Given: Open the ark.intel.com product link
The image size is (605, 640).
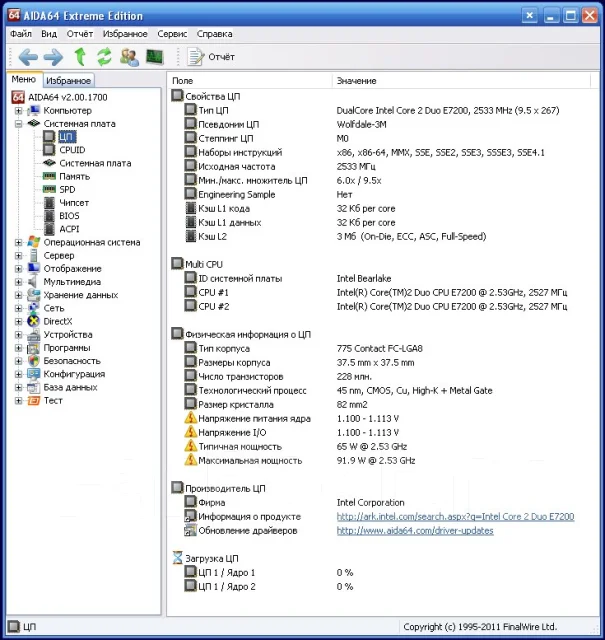Looking at the screenshot, I should tap(455, 517).
